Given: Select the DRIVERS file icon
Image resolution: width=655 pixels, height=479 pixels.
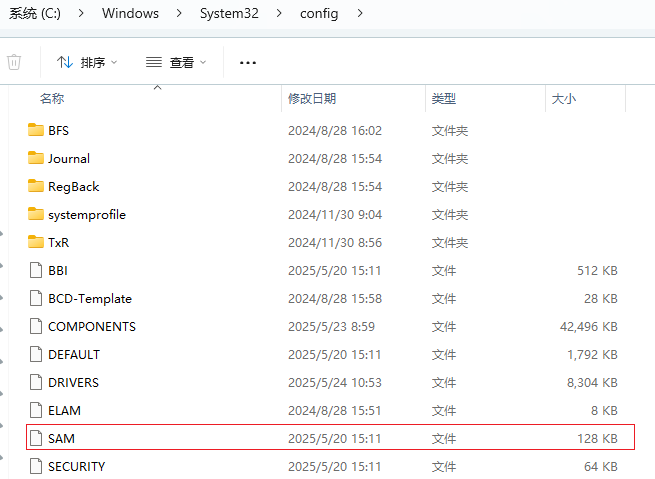Looking at the screenshot, I should point(36,382).
